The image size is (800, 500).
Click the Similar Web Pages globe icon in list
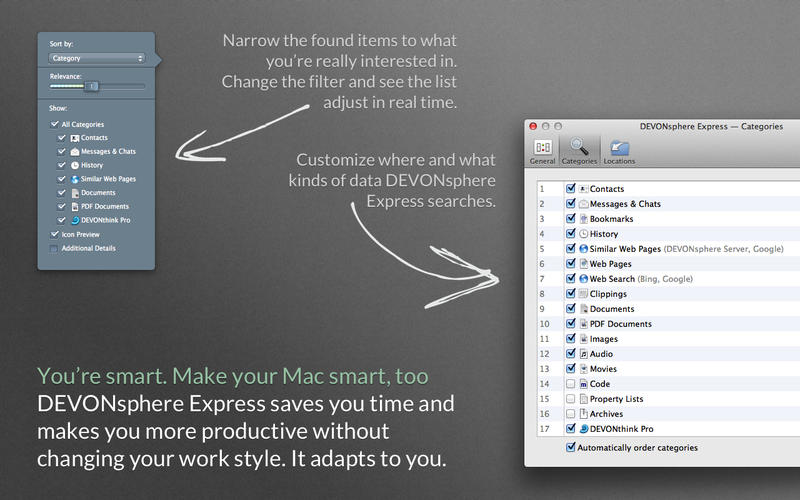pos(584,248)
